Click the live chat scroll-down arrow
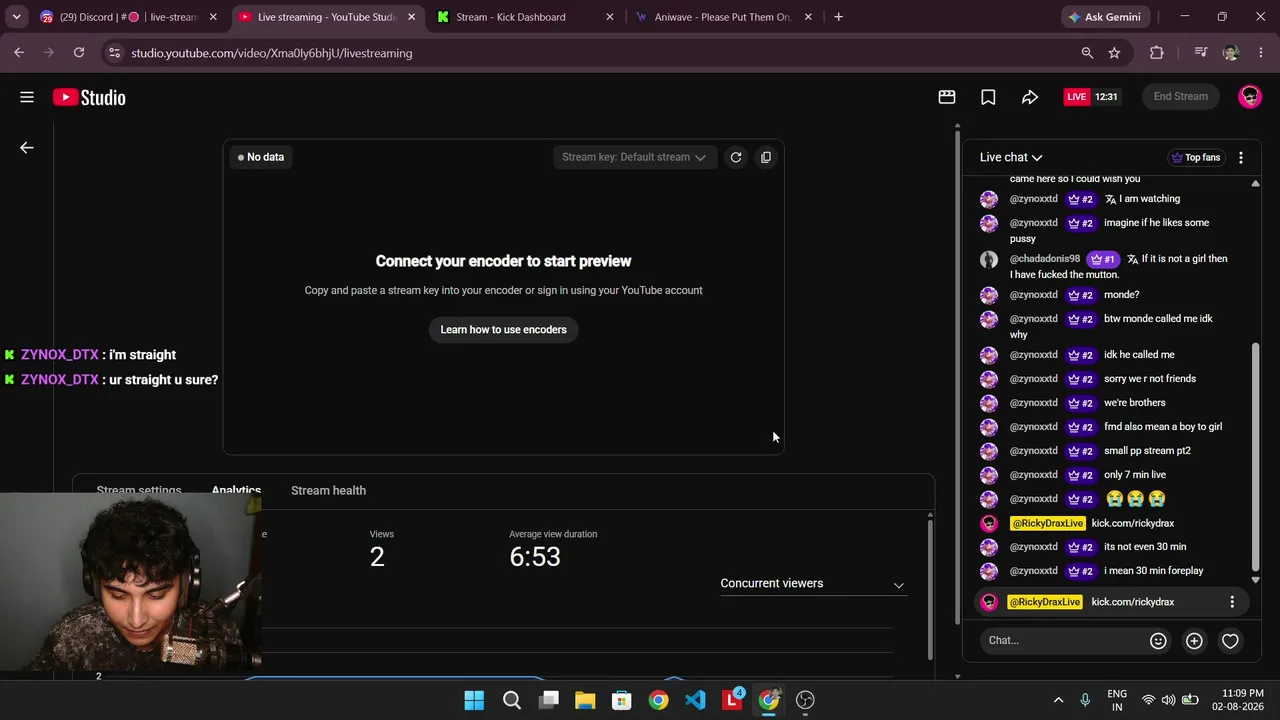1280x720 pixels. [x=1256, y=580]
